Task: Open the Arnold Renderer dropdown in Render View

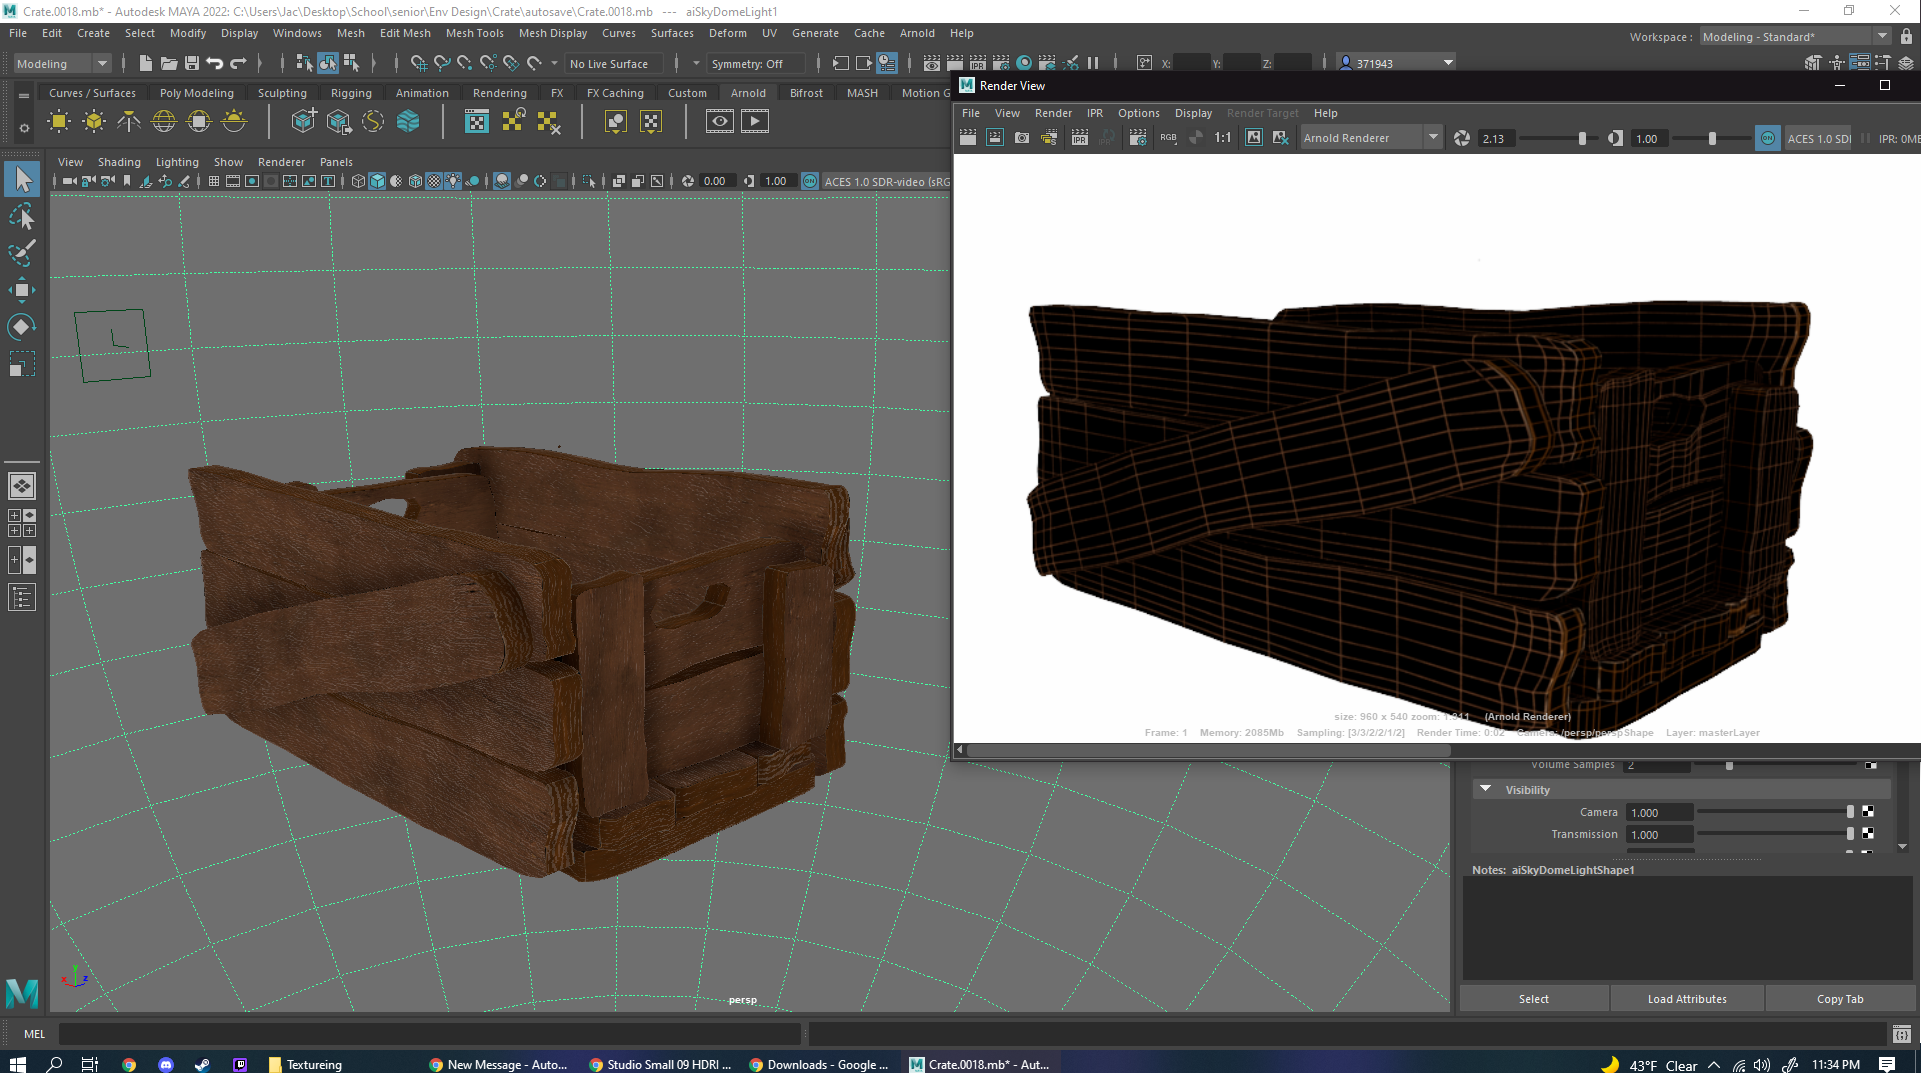Action: (x=1433, y=137)
